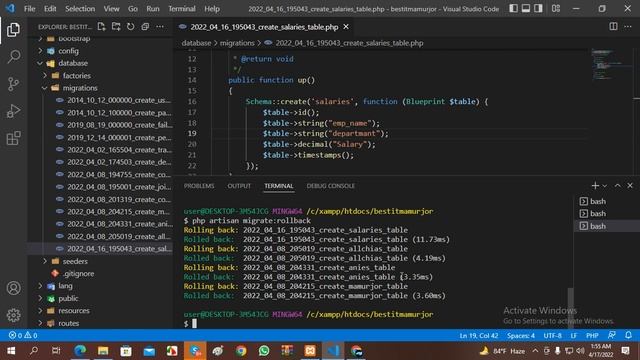Collapse all folders in Explorer
Image resolution: width=640 pixels, height=360 pixels.
point(145,27)
